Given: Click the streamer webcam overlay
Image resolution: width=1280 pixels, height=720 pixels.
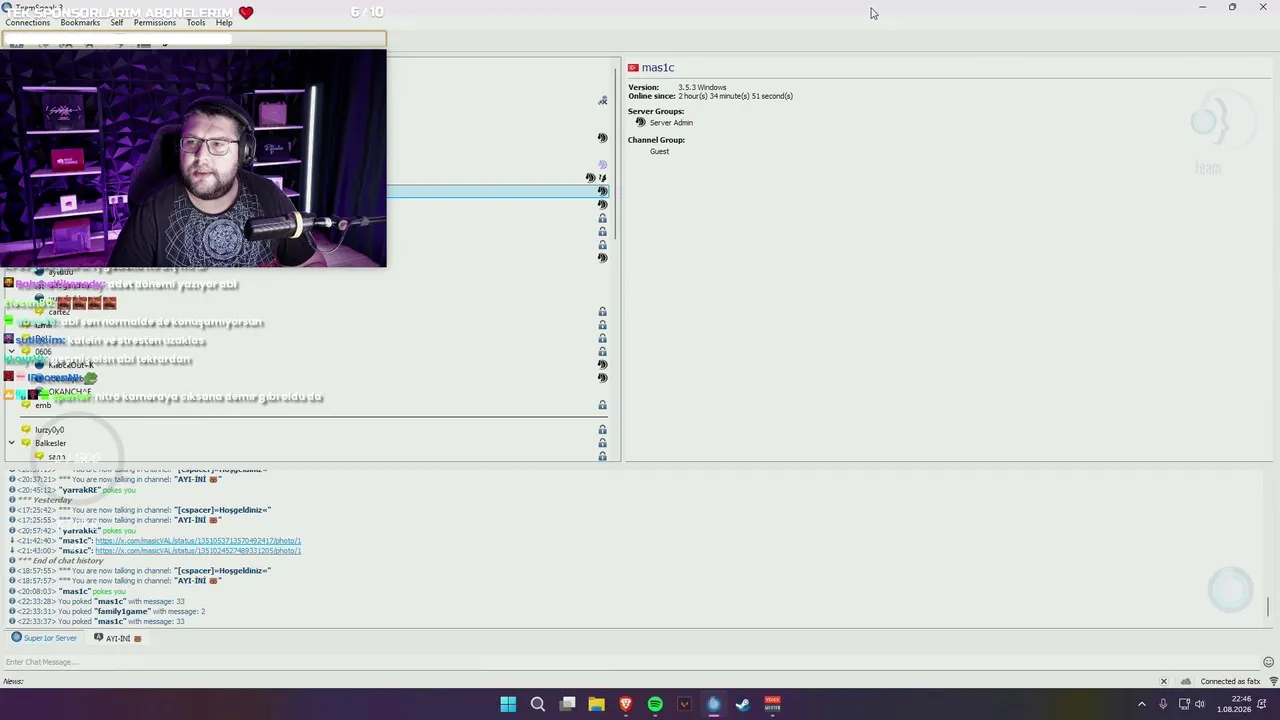Looking at the screenshot, I should (x=193, y=160).
